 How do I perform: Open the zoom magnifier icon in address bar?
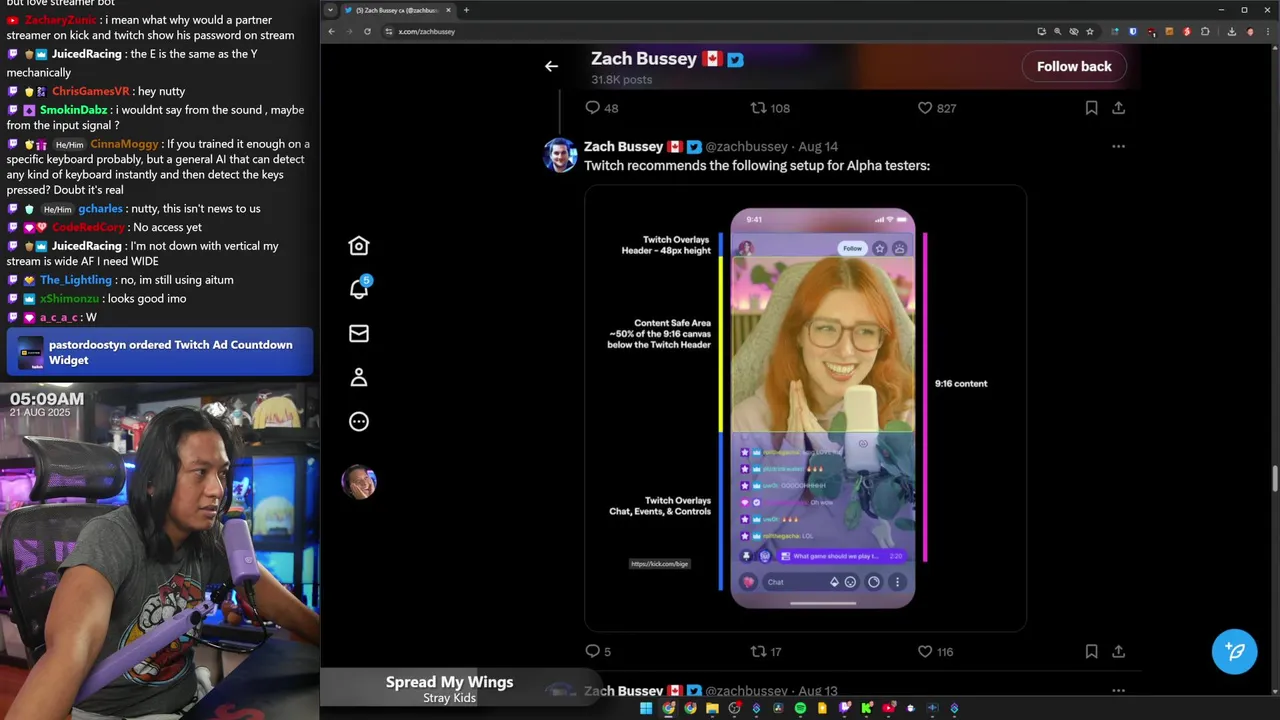[1057, 31]
